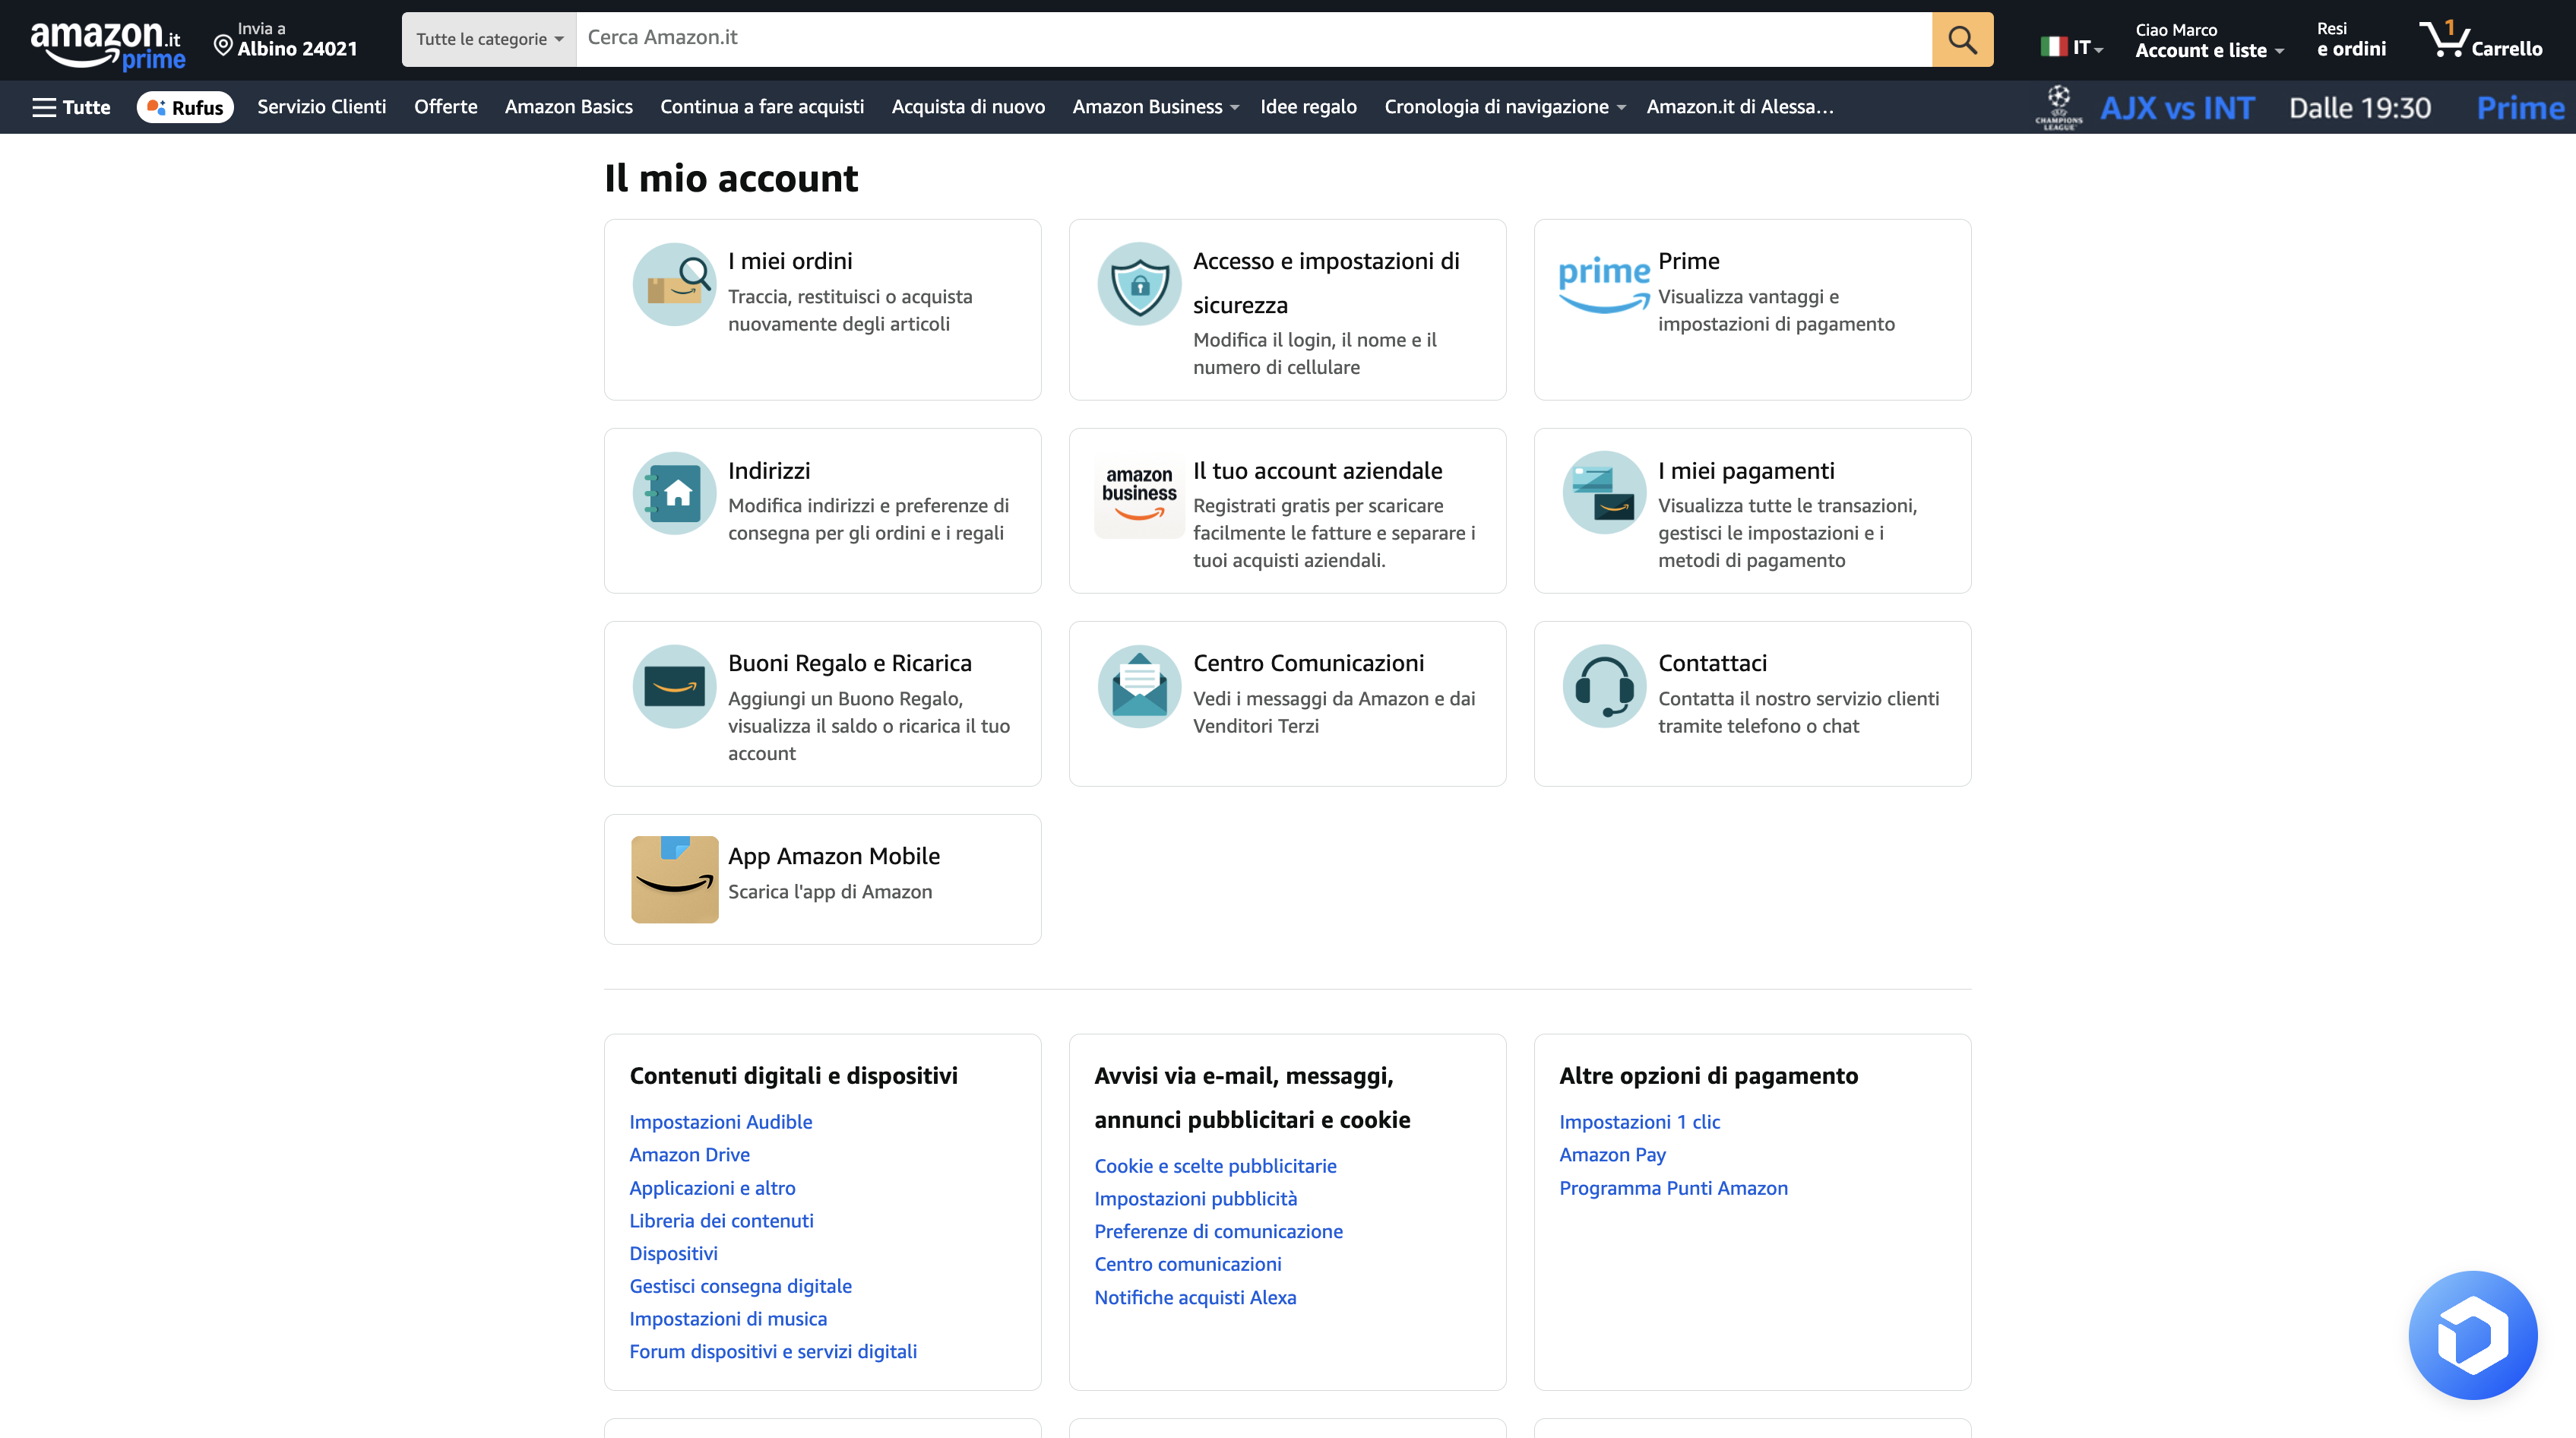This screenshot has width=2576, height=1438.
Task: Click Centro comunicazioni link in Avvisi
Action: pos(1187,1265)
